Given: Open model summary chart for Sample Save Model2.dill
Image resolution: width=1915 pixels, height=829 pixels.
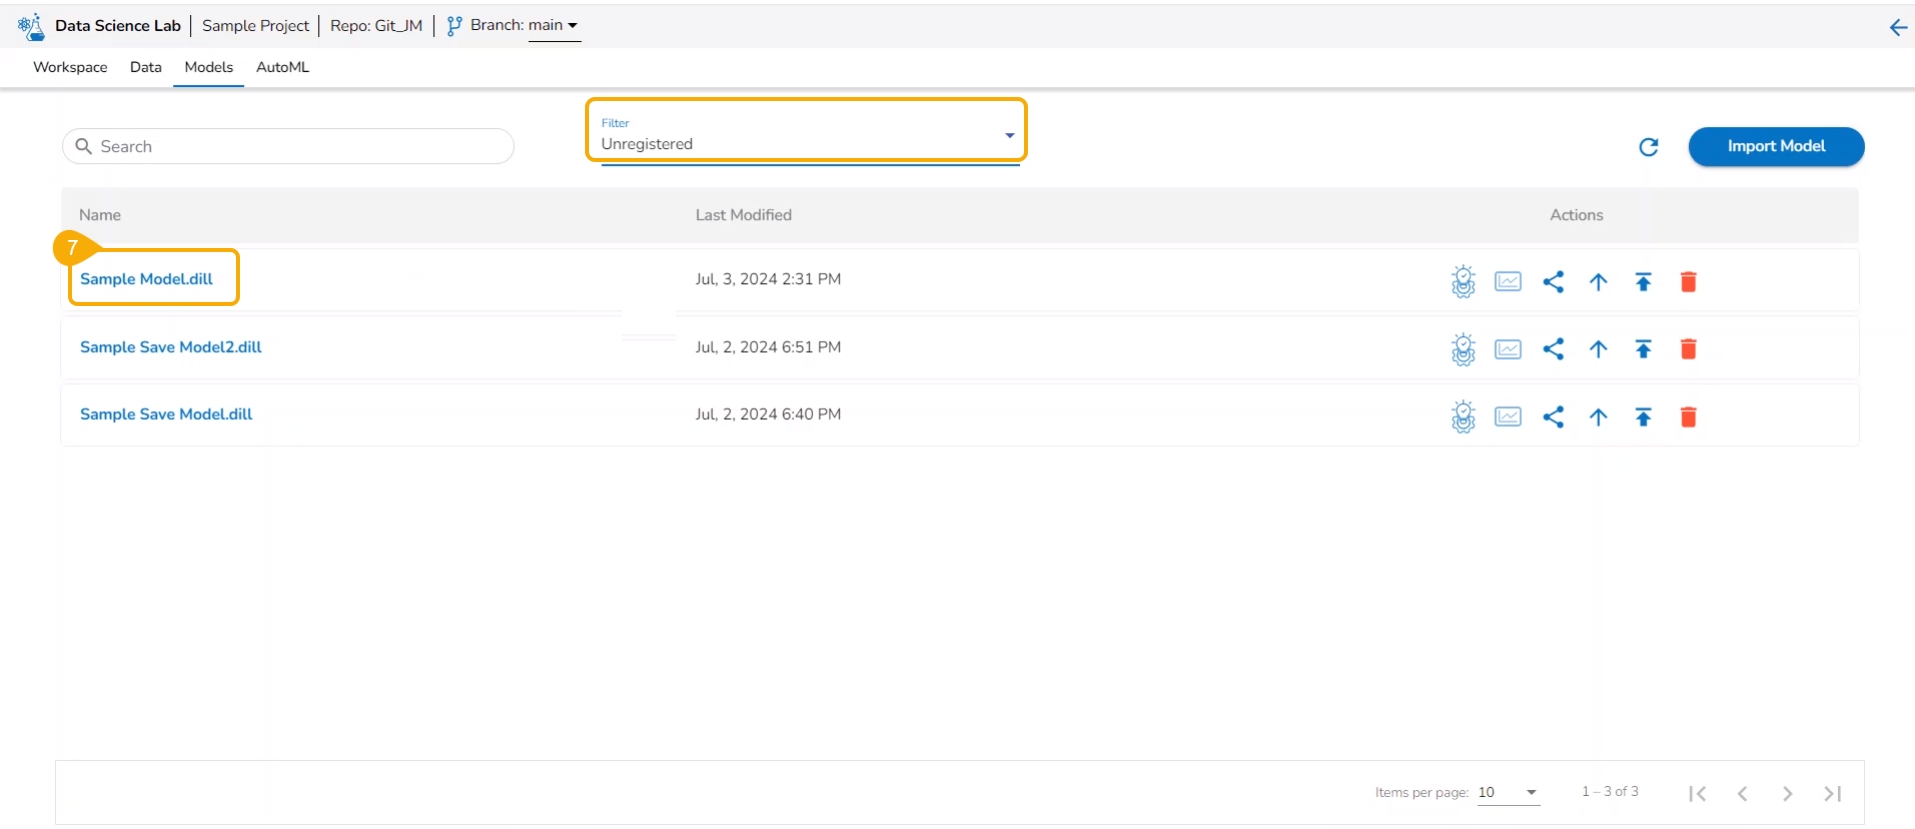Looking at the screenshot, I should coord(1507,349).
